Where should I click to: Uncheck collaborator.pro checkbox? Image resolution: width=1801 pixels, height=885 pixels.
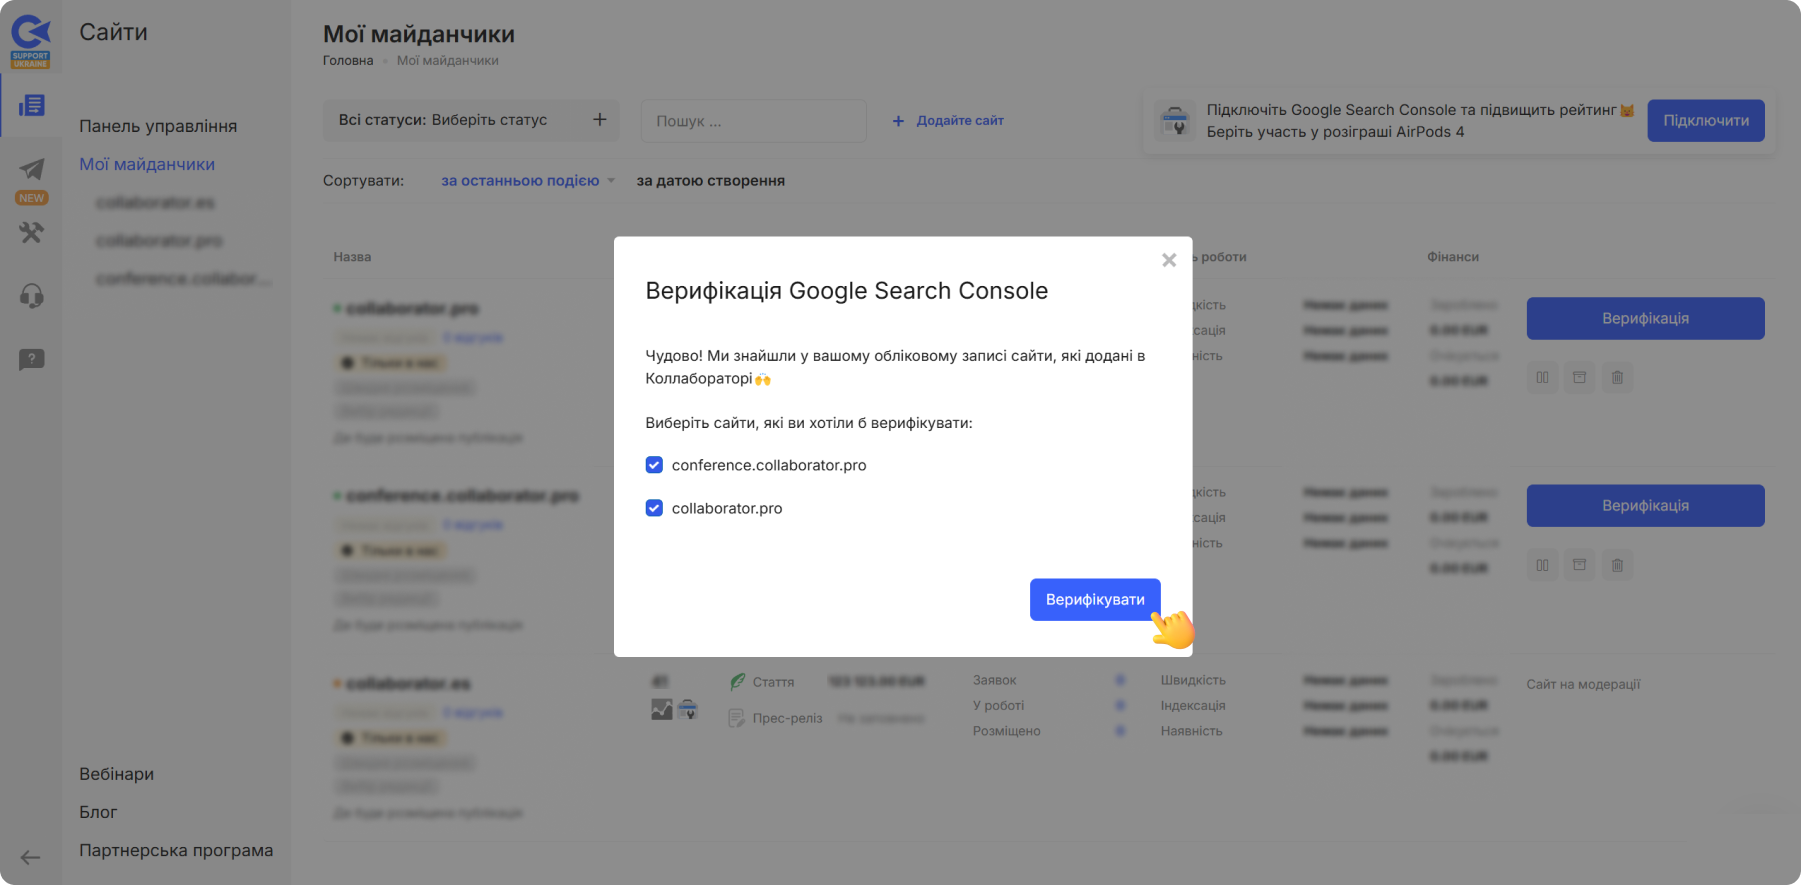click(x=654, y=508)
